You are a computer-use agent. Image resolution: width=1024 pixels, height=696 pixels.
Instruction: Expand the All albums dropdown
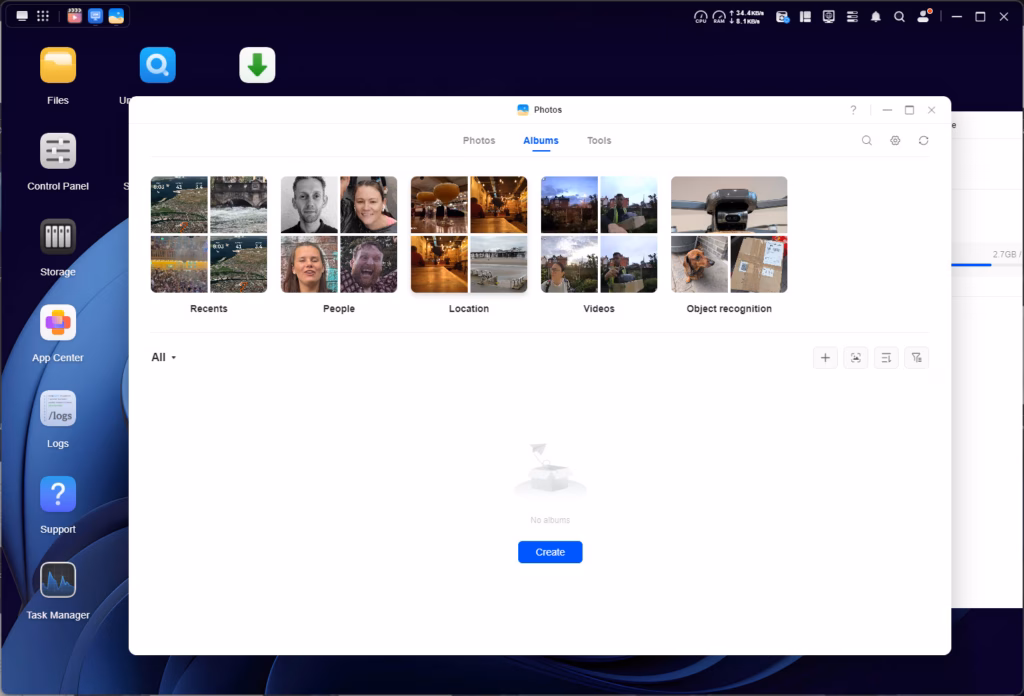click(x=164, y=358)
